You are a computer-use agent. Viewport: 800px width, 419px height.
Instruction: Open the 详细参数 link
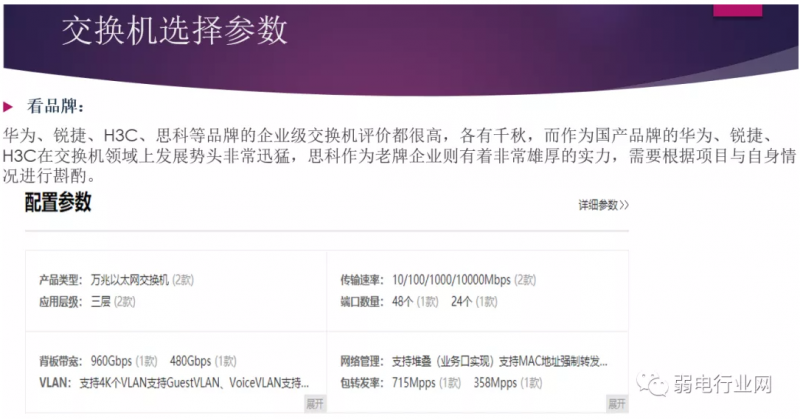603,205
